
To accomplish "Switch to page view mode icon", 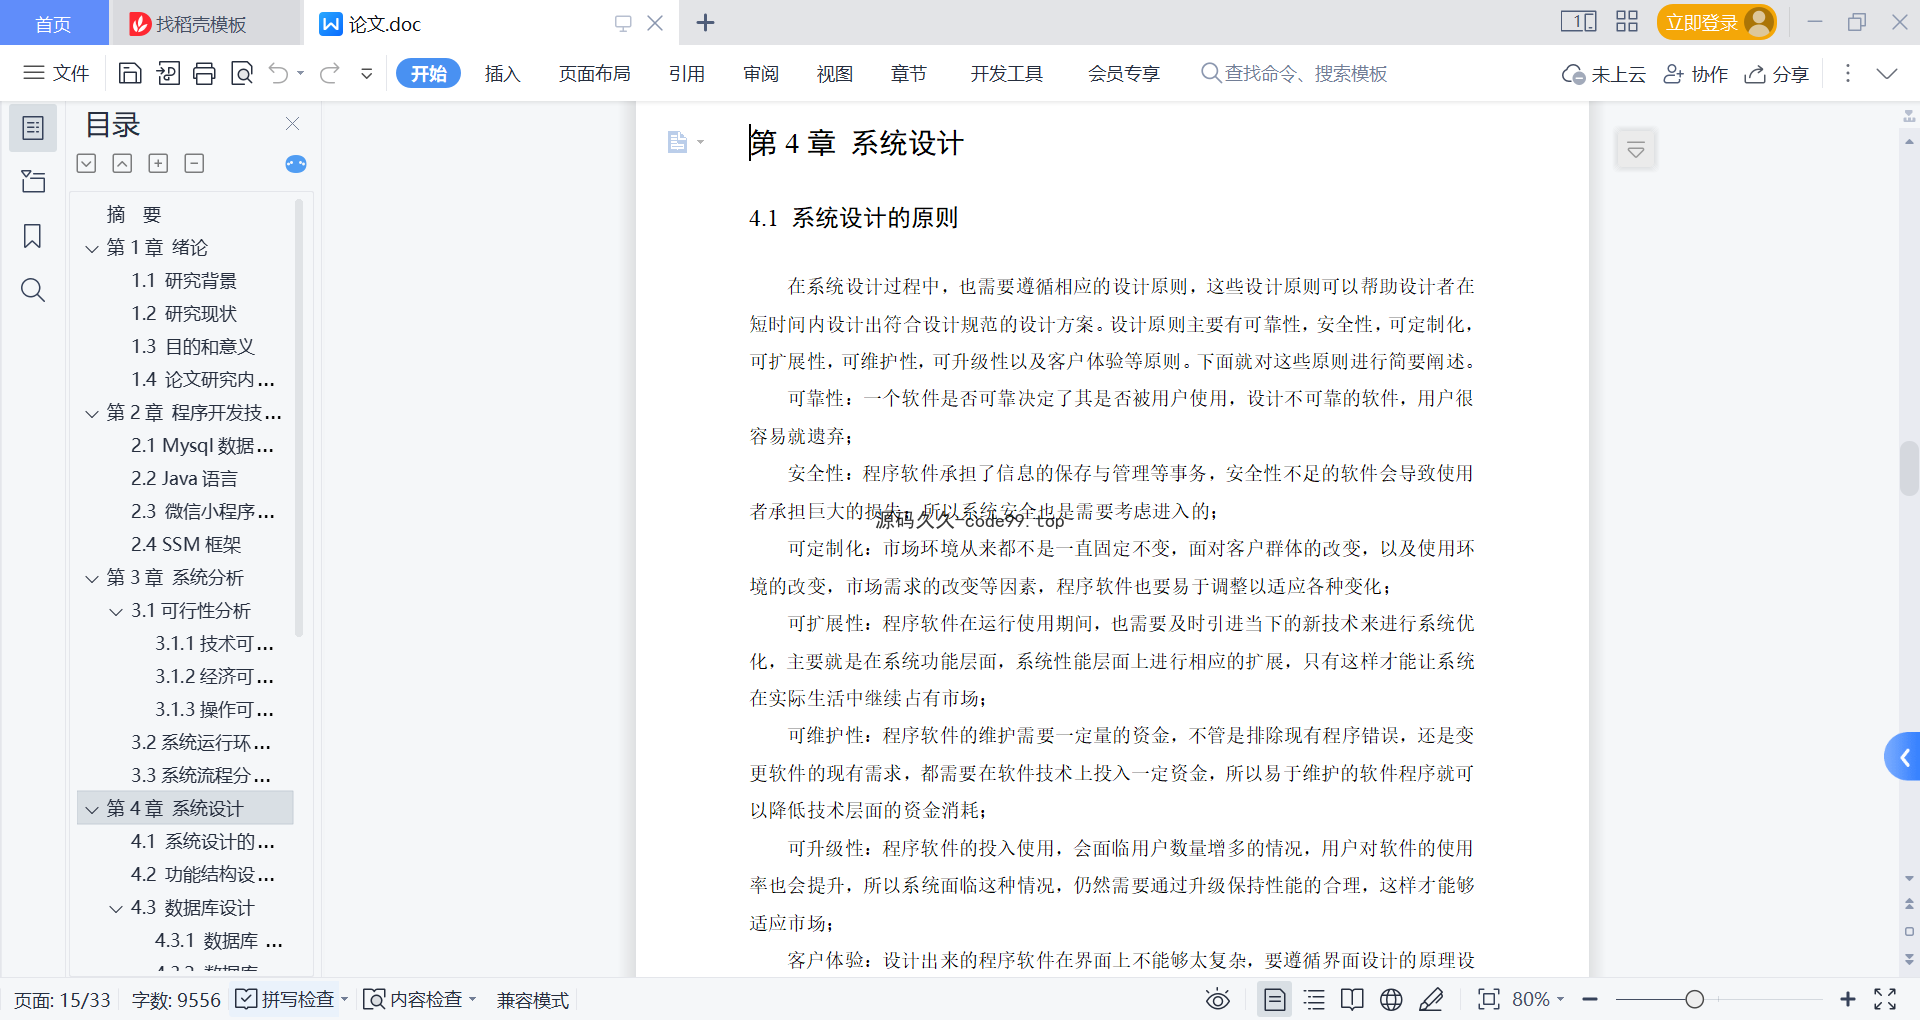I will [1274, 999].
